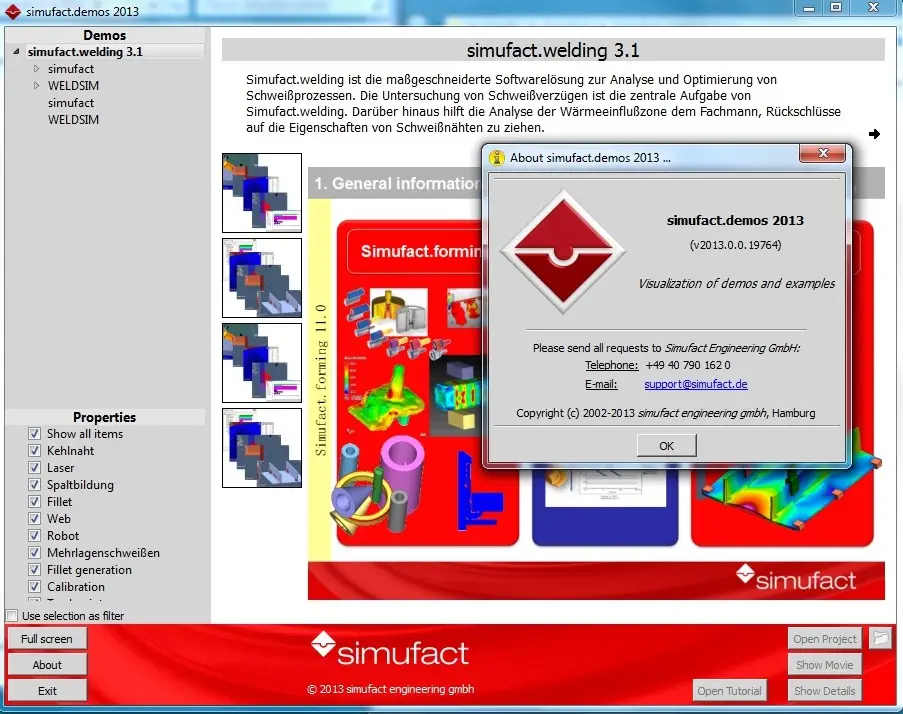903x714 pixels.
Task: Click the Exit button
Action: (x=47, y=690)
